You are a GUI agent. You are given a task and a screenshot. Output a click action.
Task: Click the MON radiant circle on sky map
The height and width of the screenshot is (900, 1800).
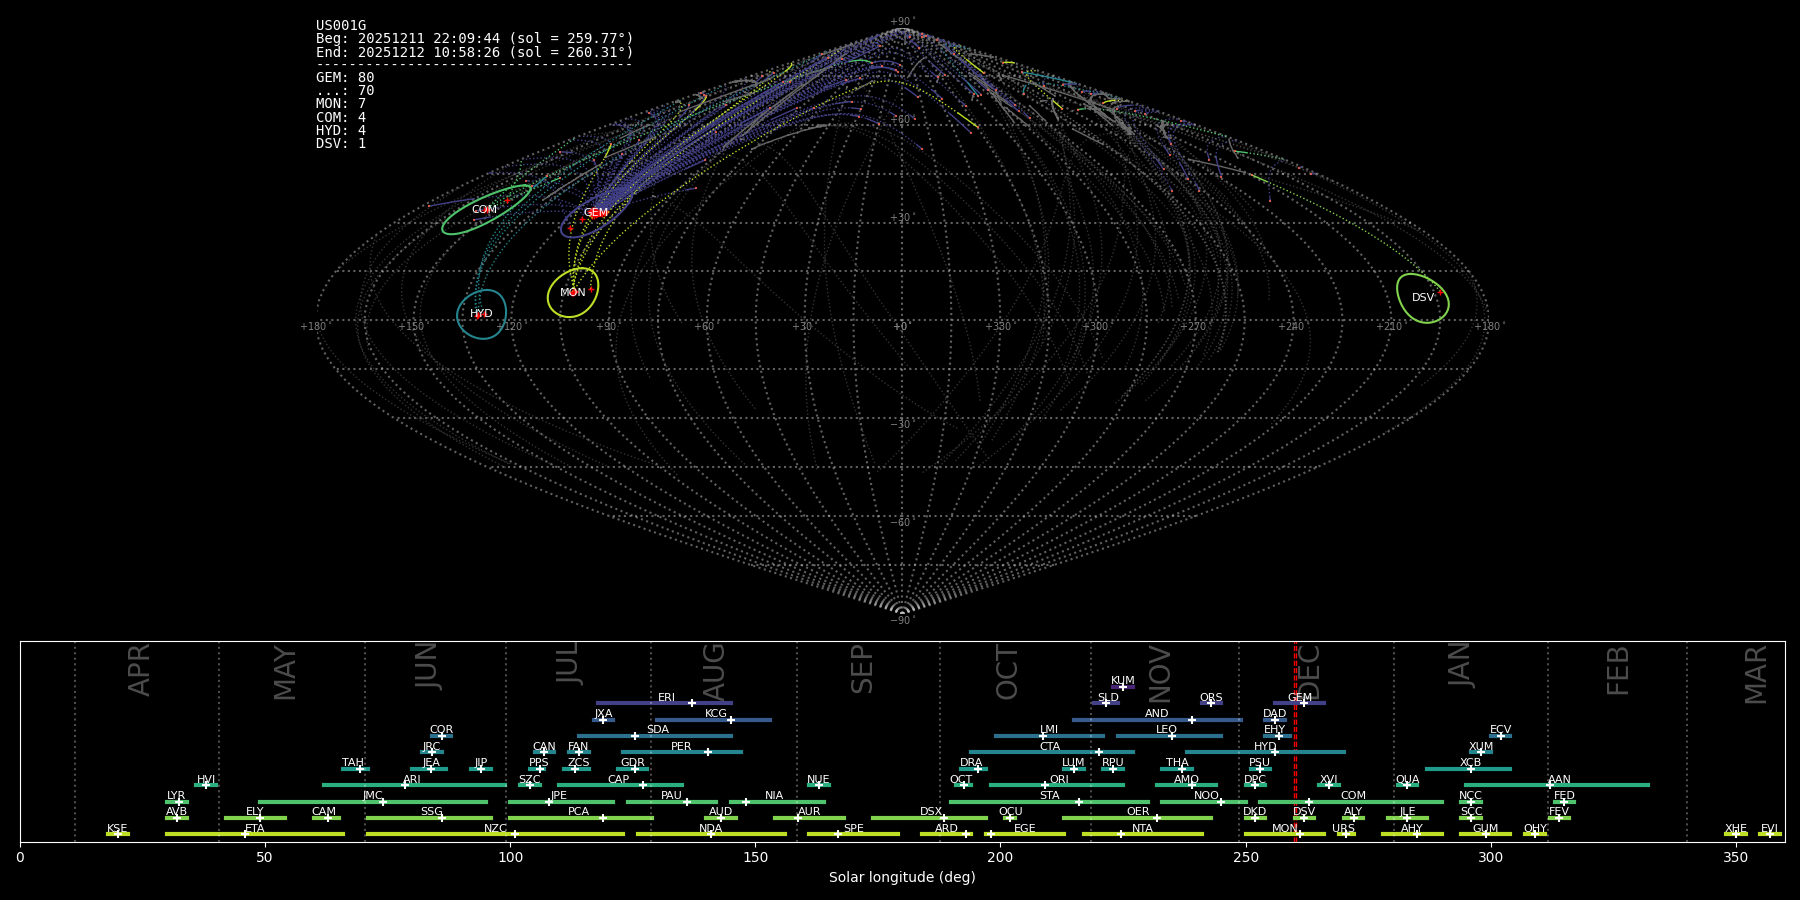click(573, 293)
